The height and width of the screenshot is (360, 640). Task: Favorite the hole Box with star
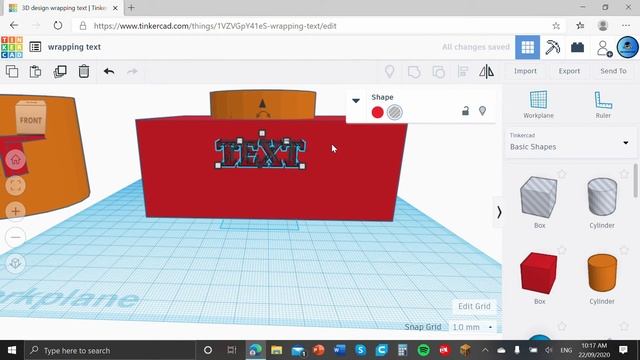[x=562, y=174]
